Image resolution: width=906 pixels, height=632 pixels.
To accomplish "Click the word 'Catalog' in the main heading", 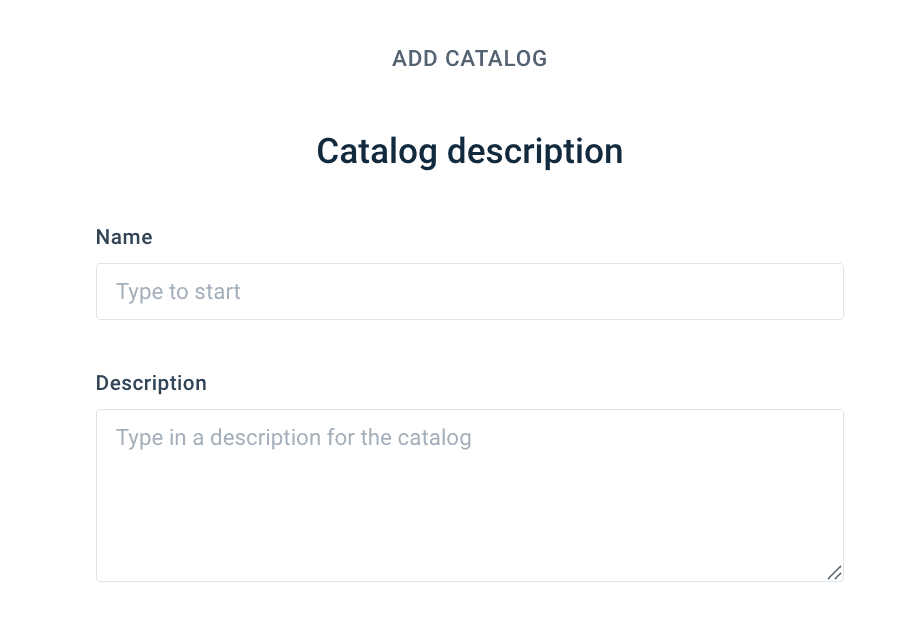I will [377, 151].
